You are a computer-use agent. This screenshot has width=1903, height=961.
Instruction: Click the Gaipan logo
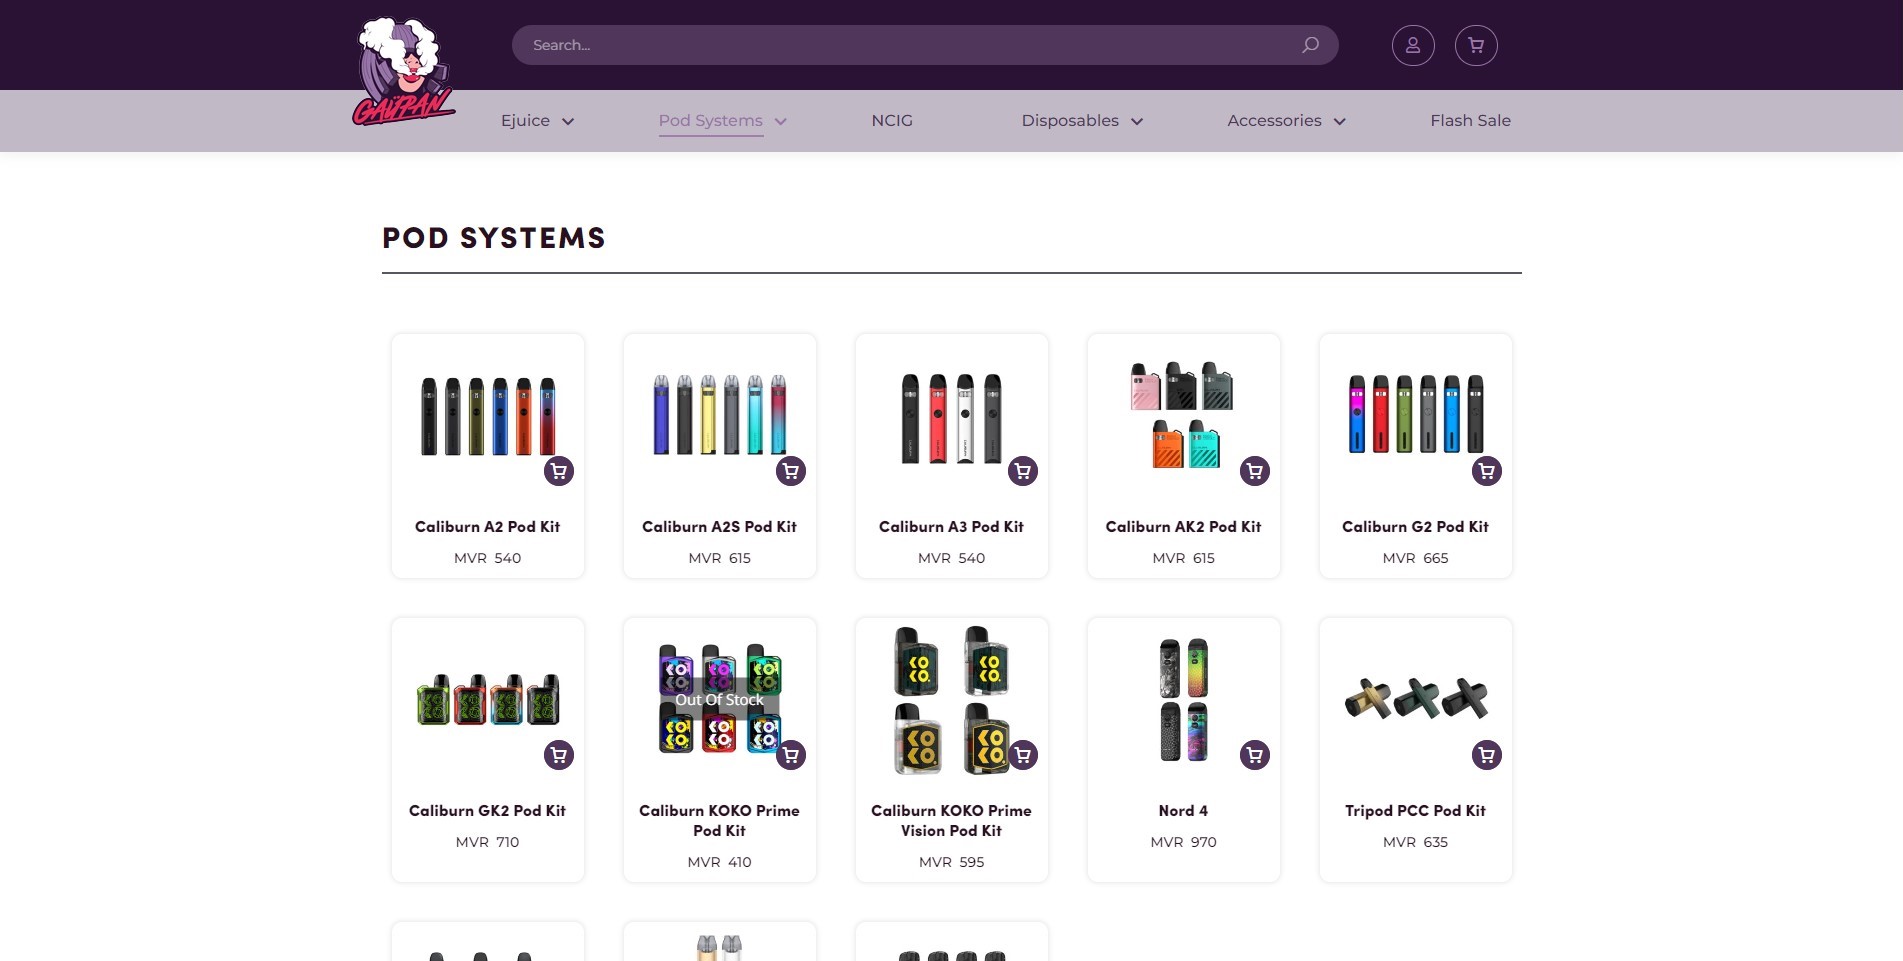404,72
